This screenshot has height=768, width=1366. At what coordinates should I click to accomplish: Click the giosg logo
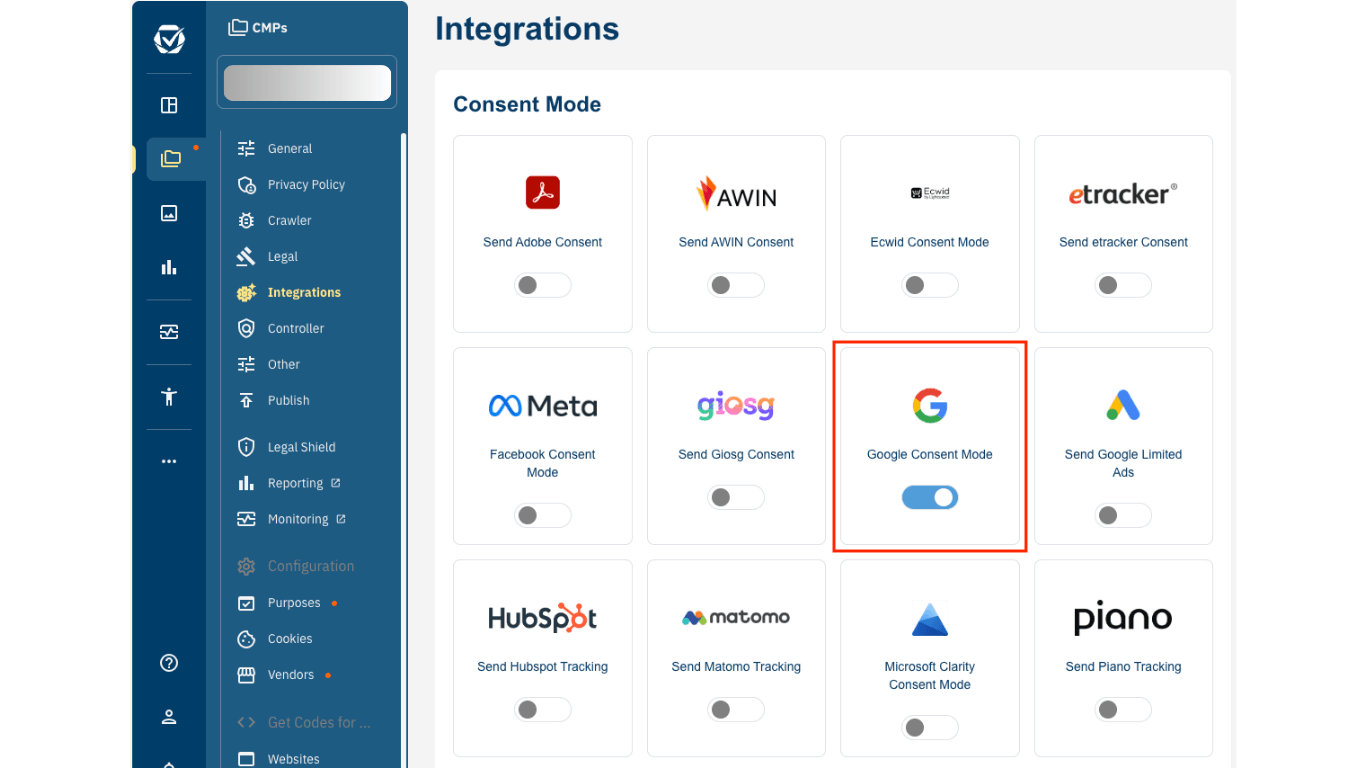click(x=736, y=406)
